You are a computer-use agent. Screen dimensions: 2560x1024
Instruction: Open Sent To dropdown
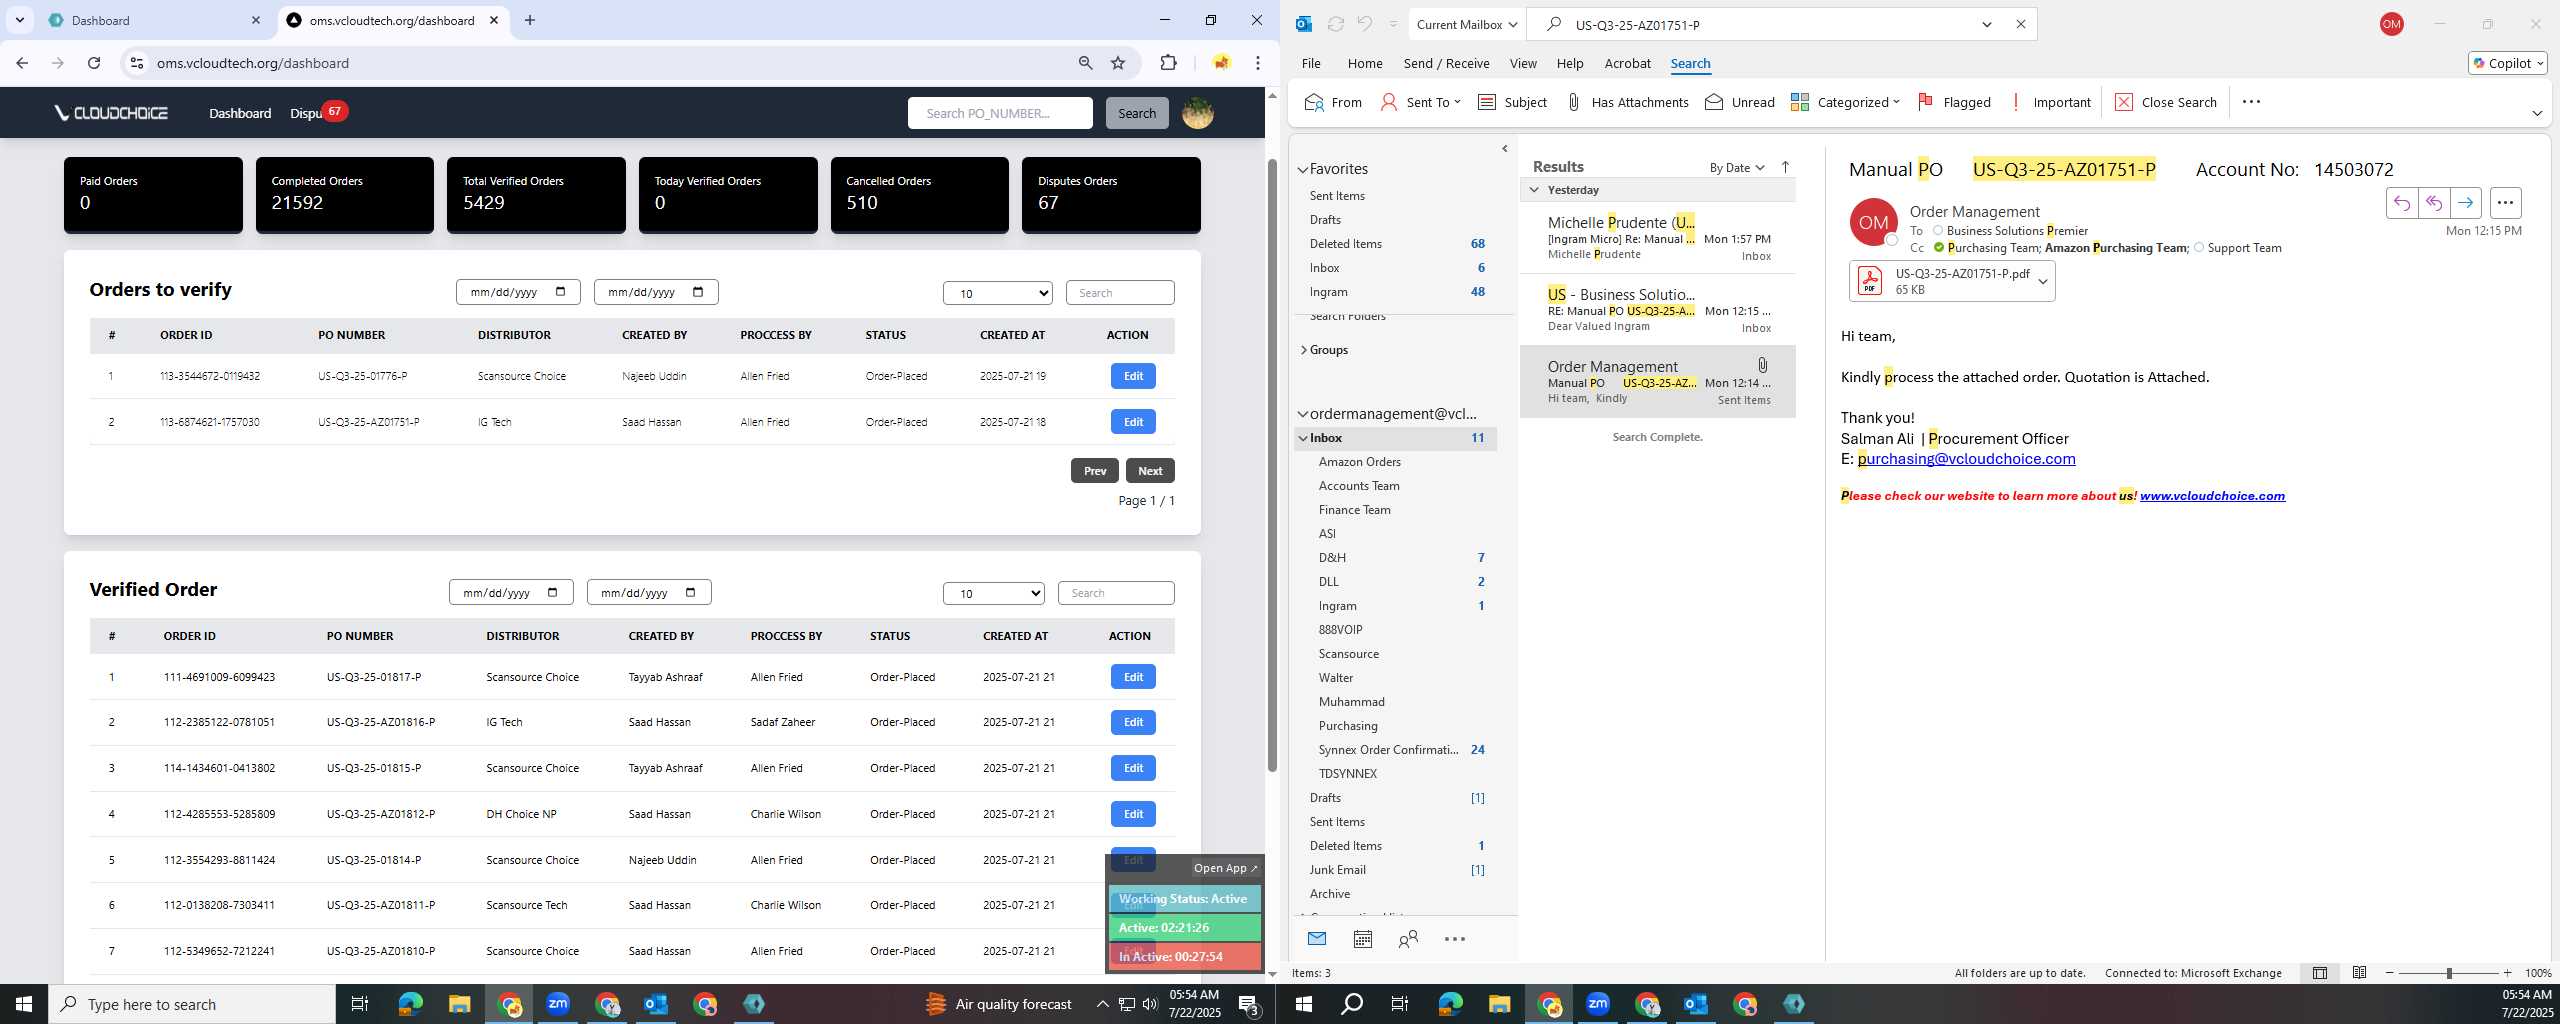click(x=1420, y=102)
